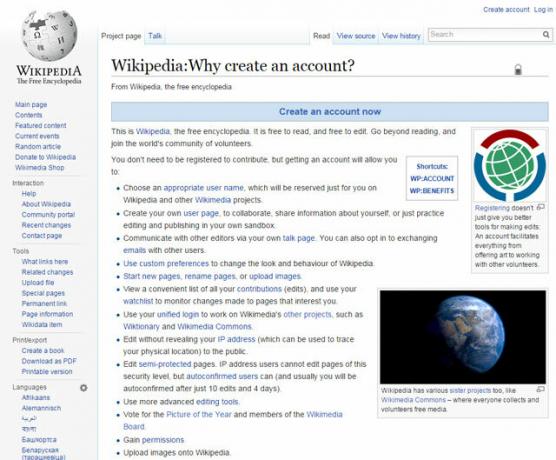The width and height of the screenshot is (556, 460).
Task: Switch language to Afrikaans
Action: point(36,398)
